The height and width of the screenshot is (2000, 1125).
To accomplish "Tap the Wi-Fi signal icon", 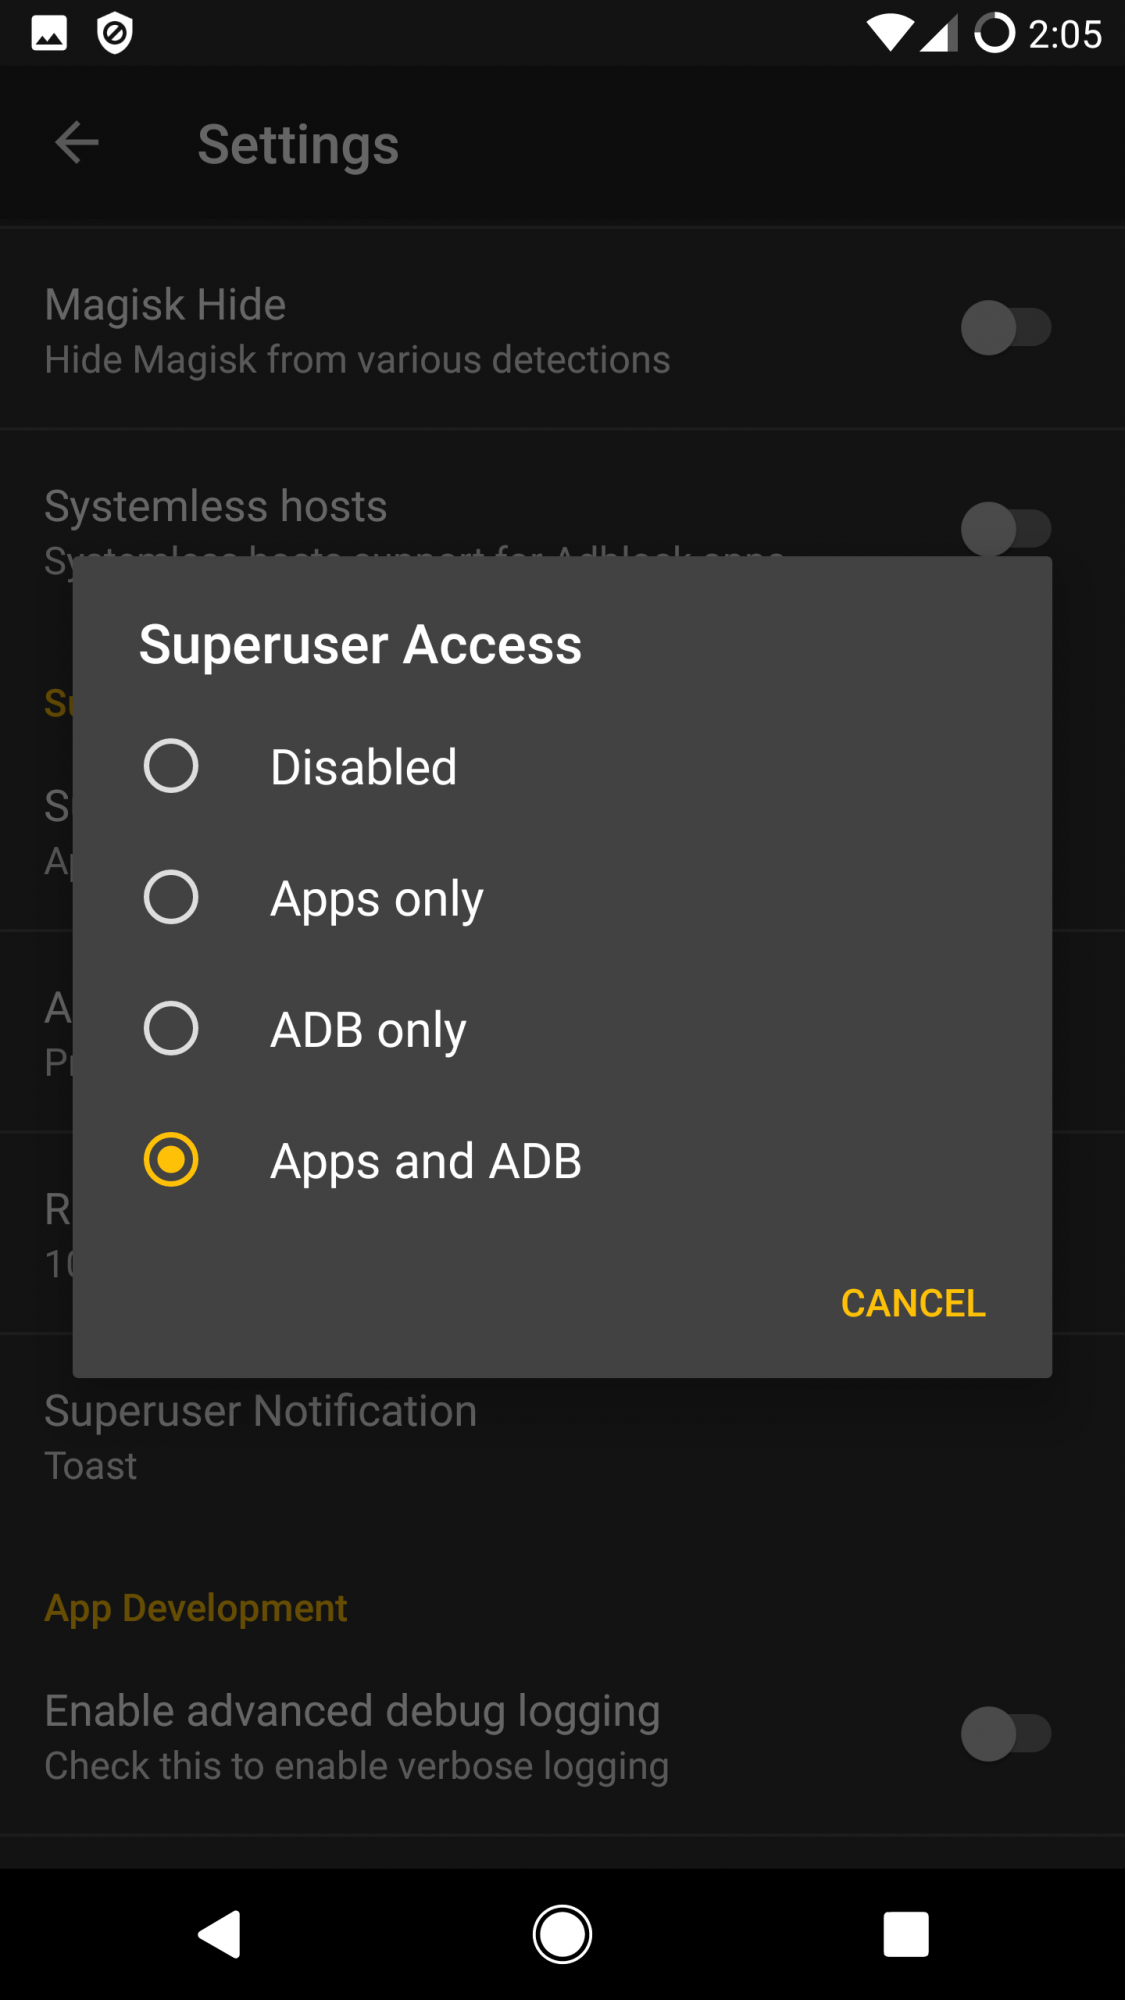I will point(888,33).
